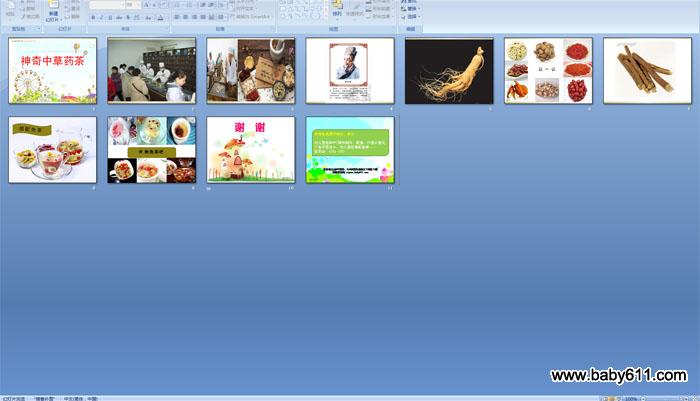The width and height of the screenshot is (700, 401).
Task: Select the six-herb ingredients grid slide
Action: coord(548,71)
